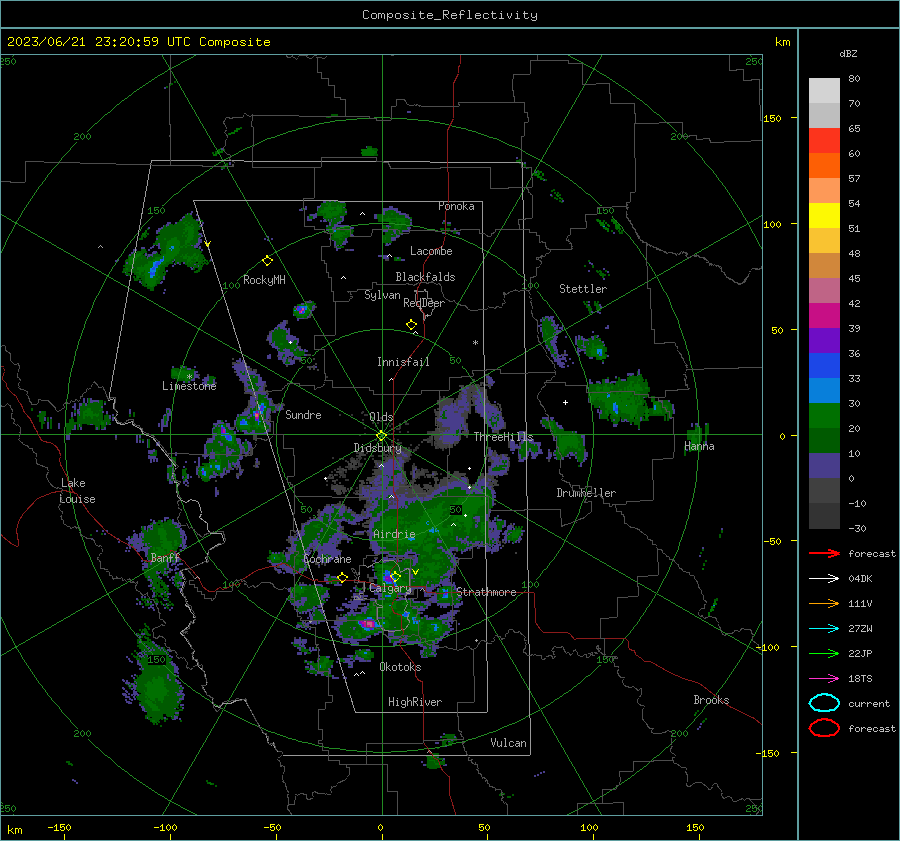Click the Didsbury label
Viewport: 900px width, 841px height.
tap(377, 448)
